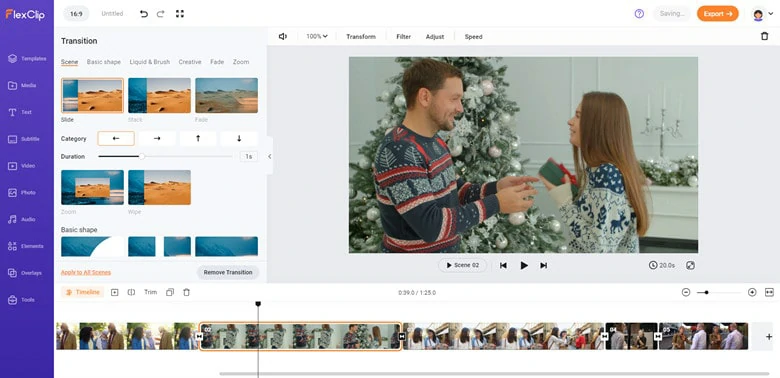Click the timeline horizontal scrollbar
This screenshot has width=780, height=378.
tap(494, 374)
